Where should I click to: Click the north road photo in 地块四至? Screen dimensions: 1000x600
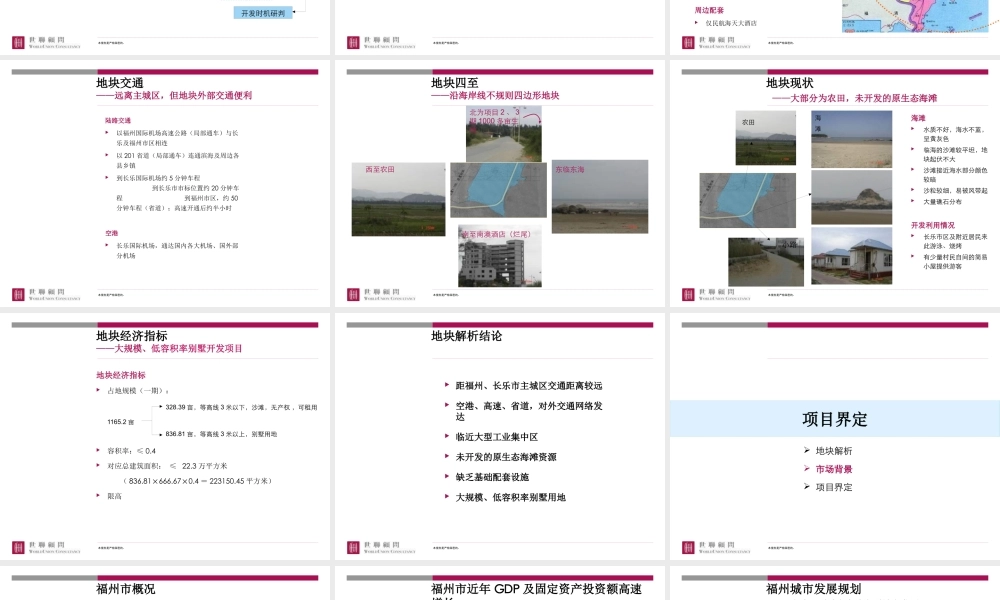[504, 133]
